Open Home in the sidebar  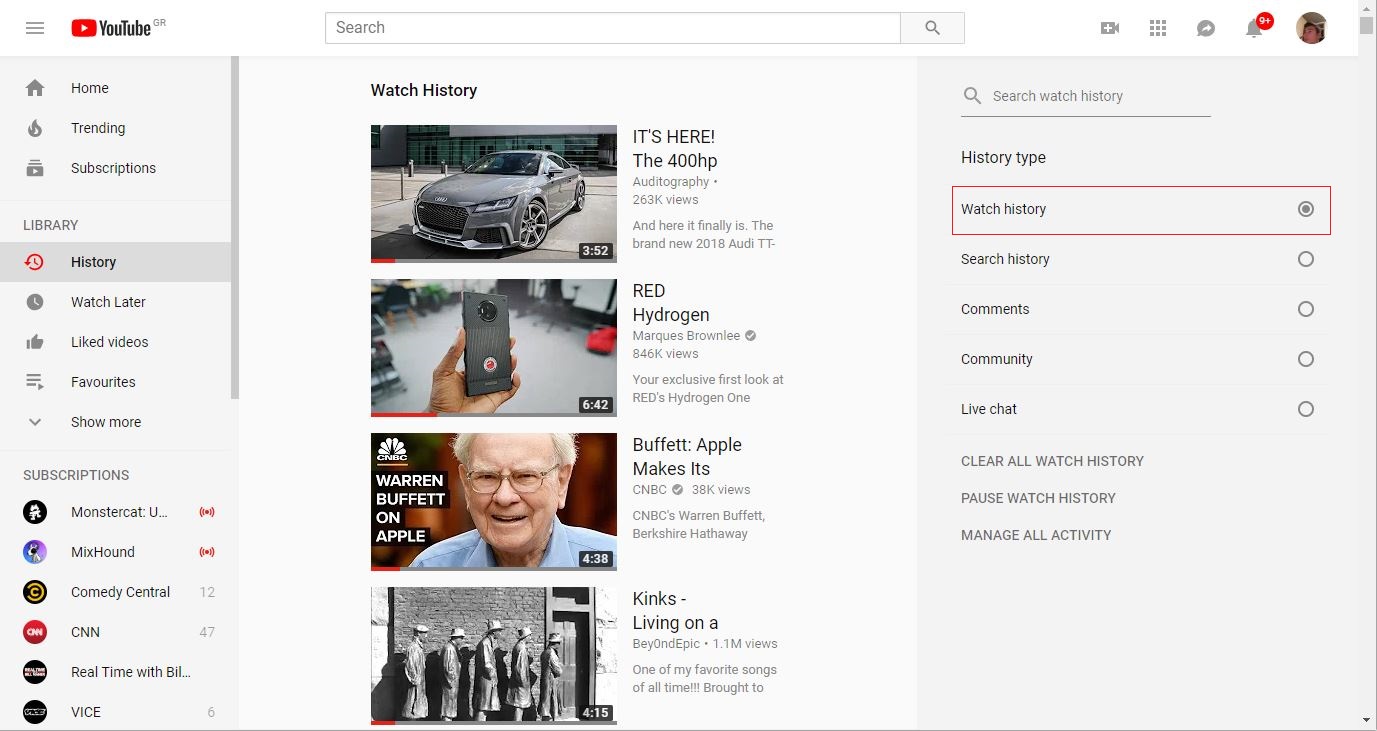coord(115,88)
